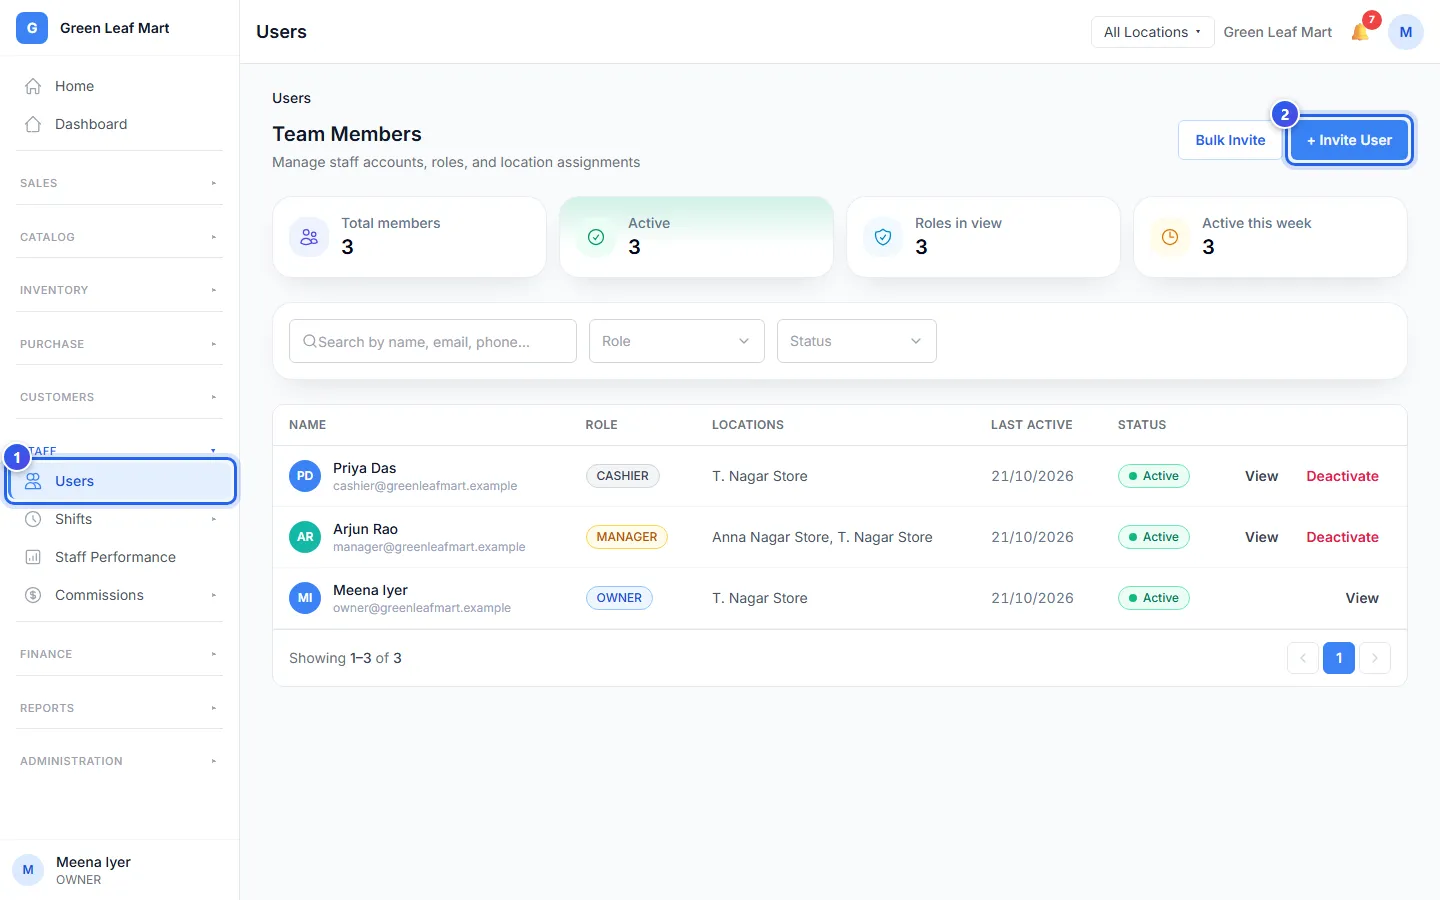Select page 1 in pagination

(x=1339, y=658)
